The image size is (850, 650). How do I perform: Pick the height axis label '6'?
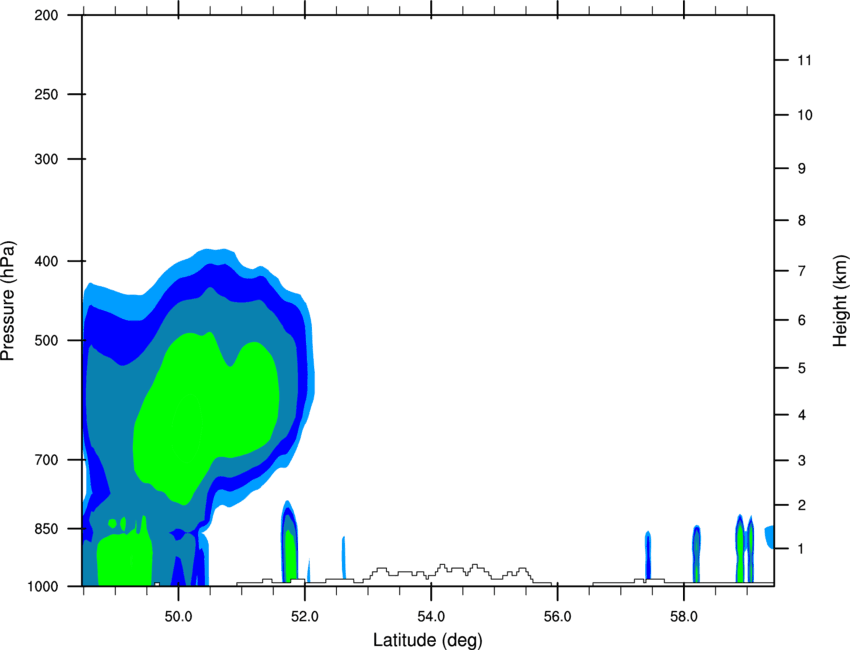[802, 320]
